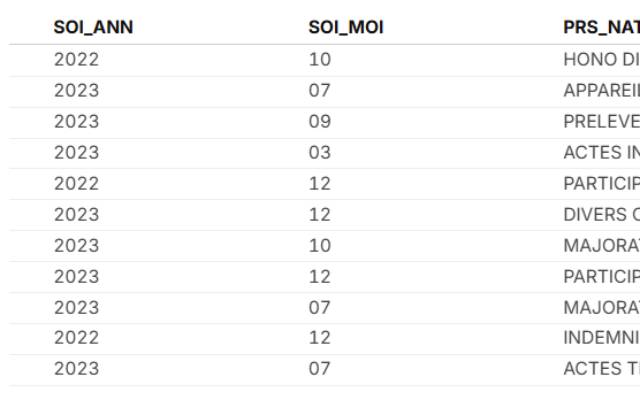Click the ACTES T cell in last row
The width and height of the screenshot is (640, 400).
tap(600, 369)
